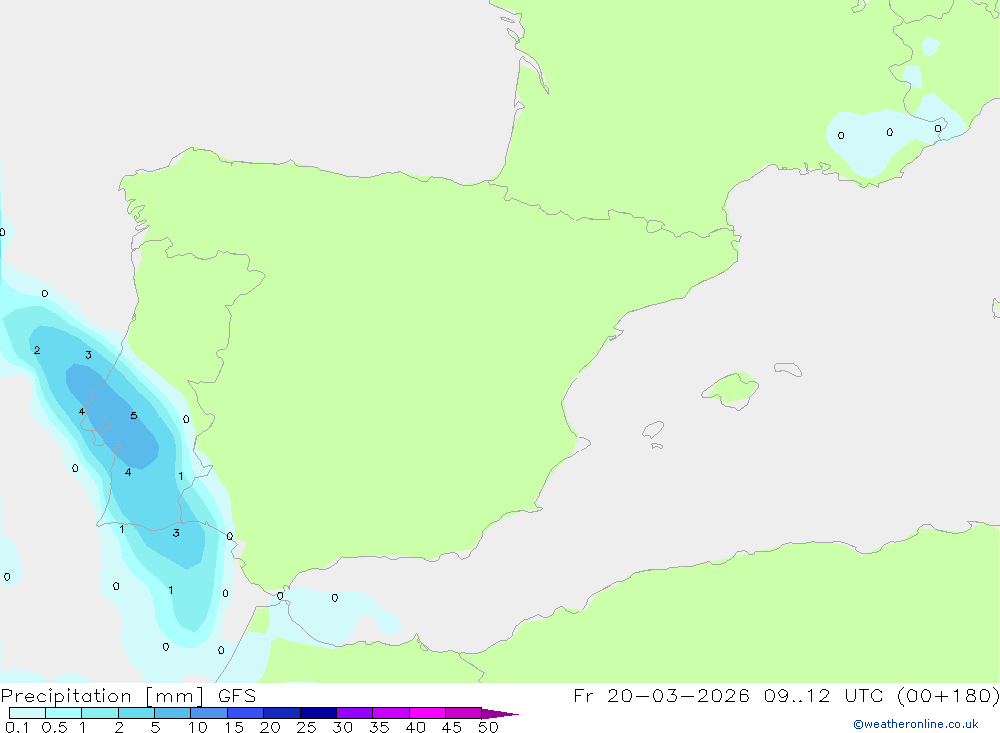Click the 25–30 mm dark navy swatch
Screen dimensions: 1000x733
pyautogui.click(x=318, y=713)
